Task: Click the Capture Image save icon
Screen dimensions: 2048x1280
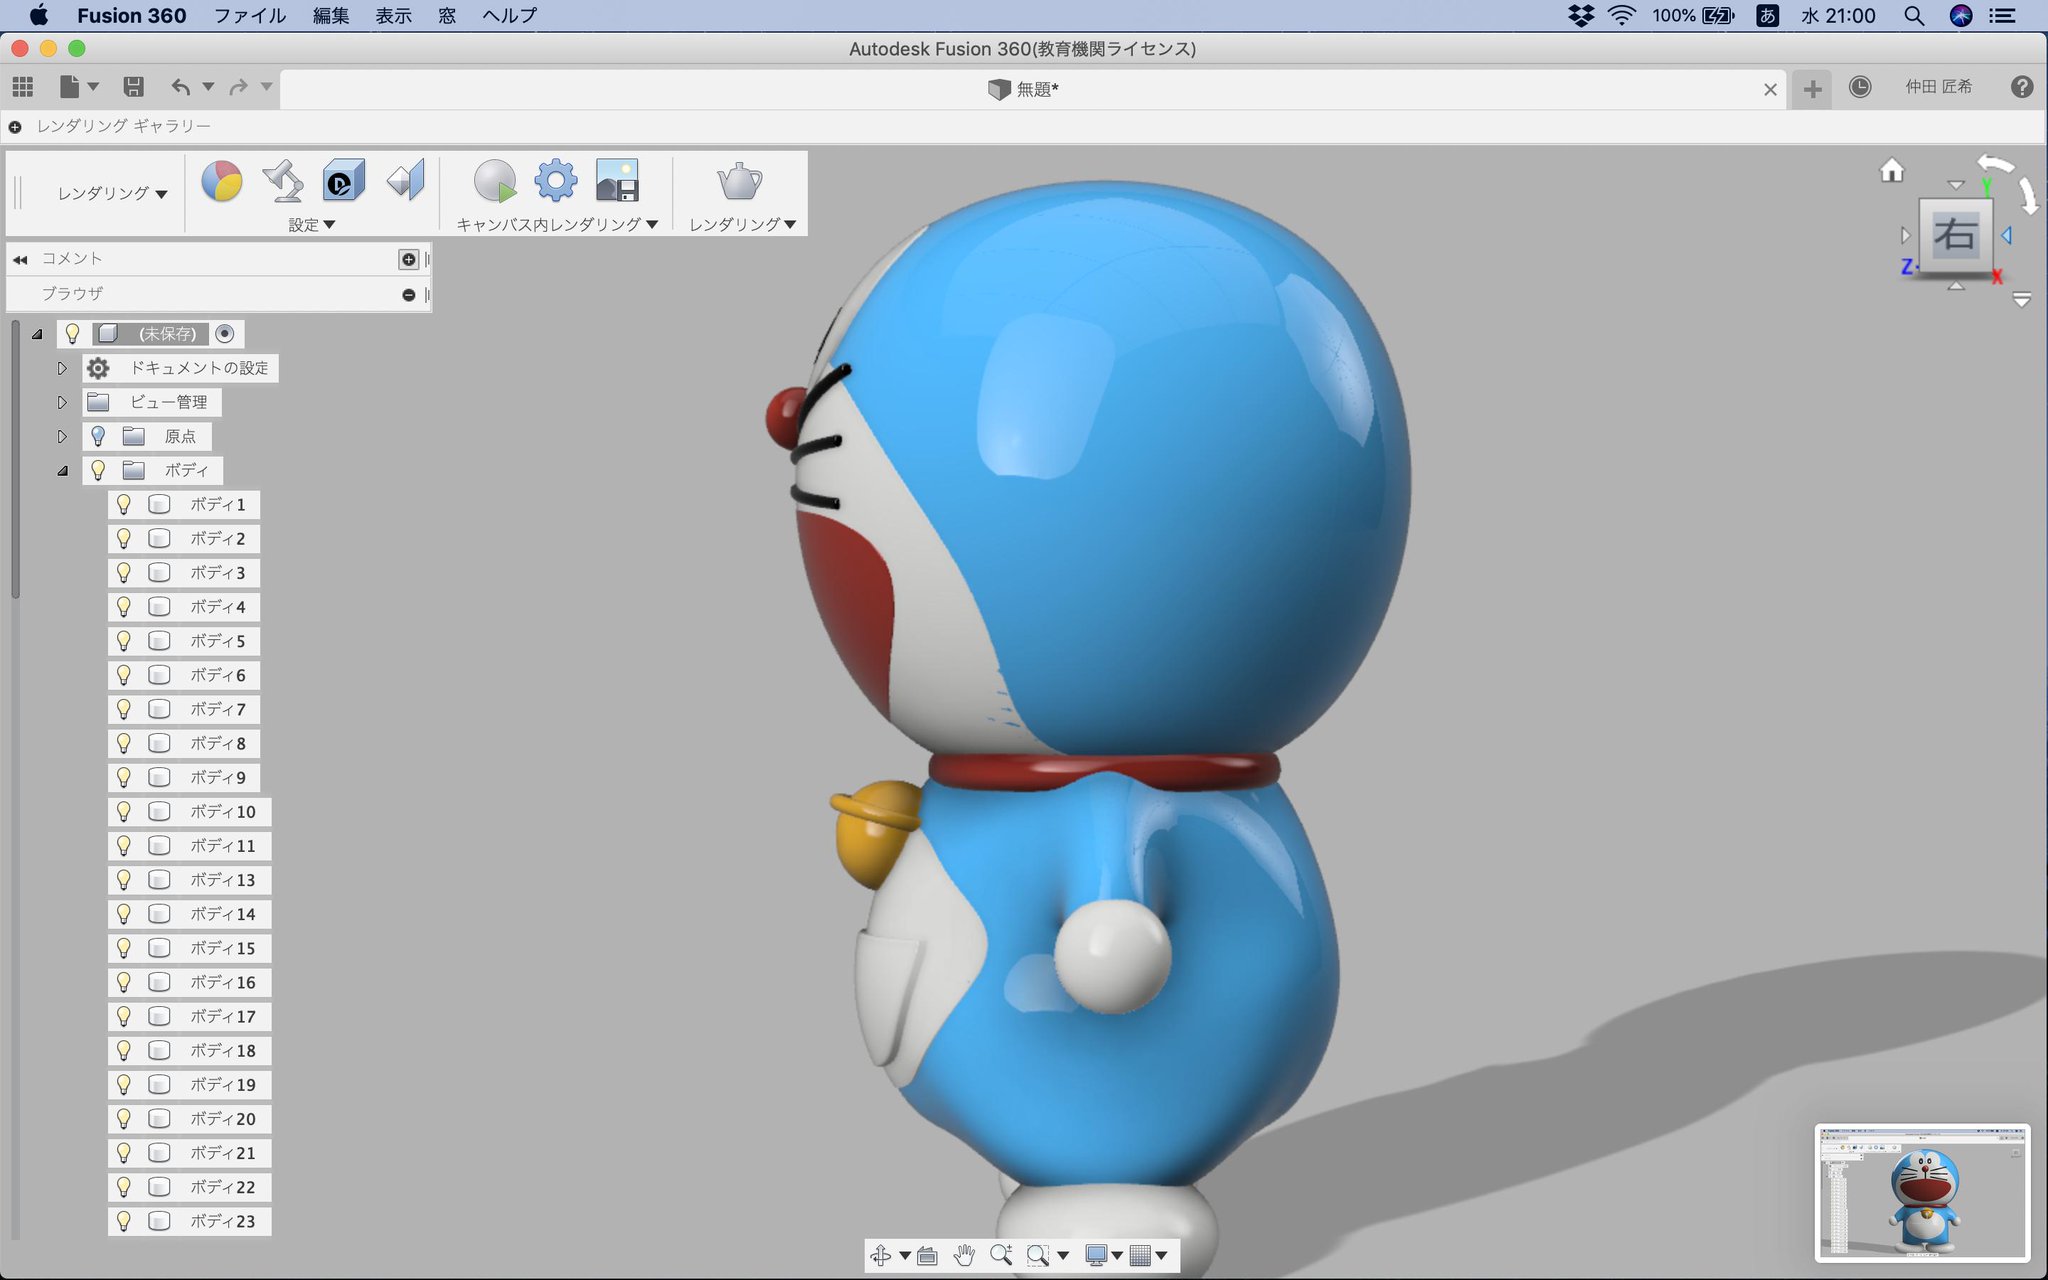Action: [617, 182]
